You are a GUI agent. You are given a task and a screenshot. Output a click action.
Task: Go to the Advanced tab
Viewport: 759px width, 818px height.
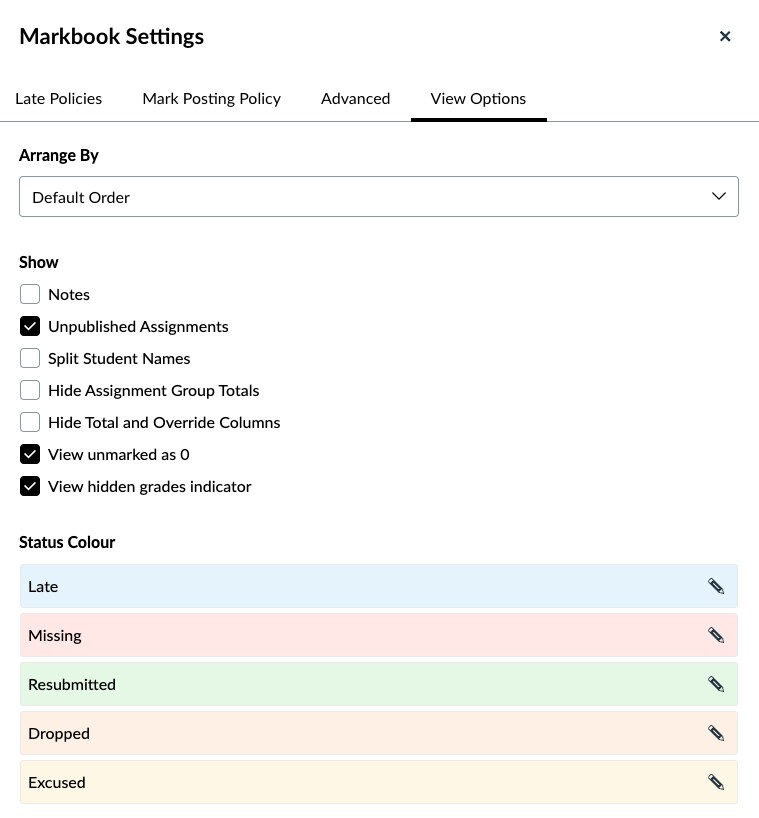pyautogui.click(x=355, y=99)
